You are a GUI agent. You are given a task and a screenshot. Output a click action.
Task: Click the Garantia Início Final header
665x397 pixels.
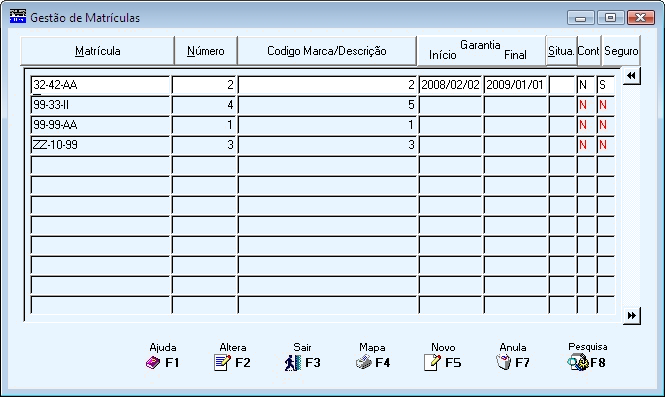[481, 51]
